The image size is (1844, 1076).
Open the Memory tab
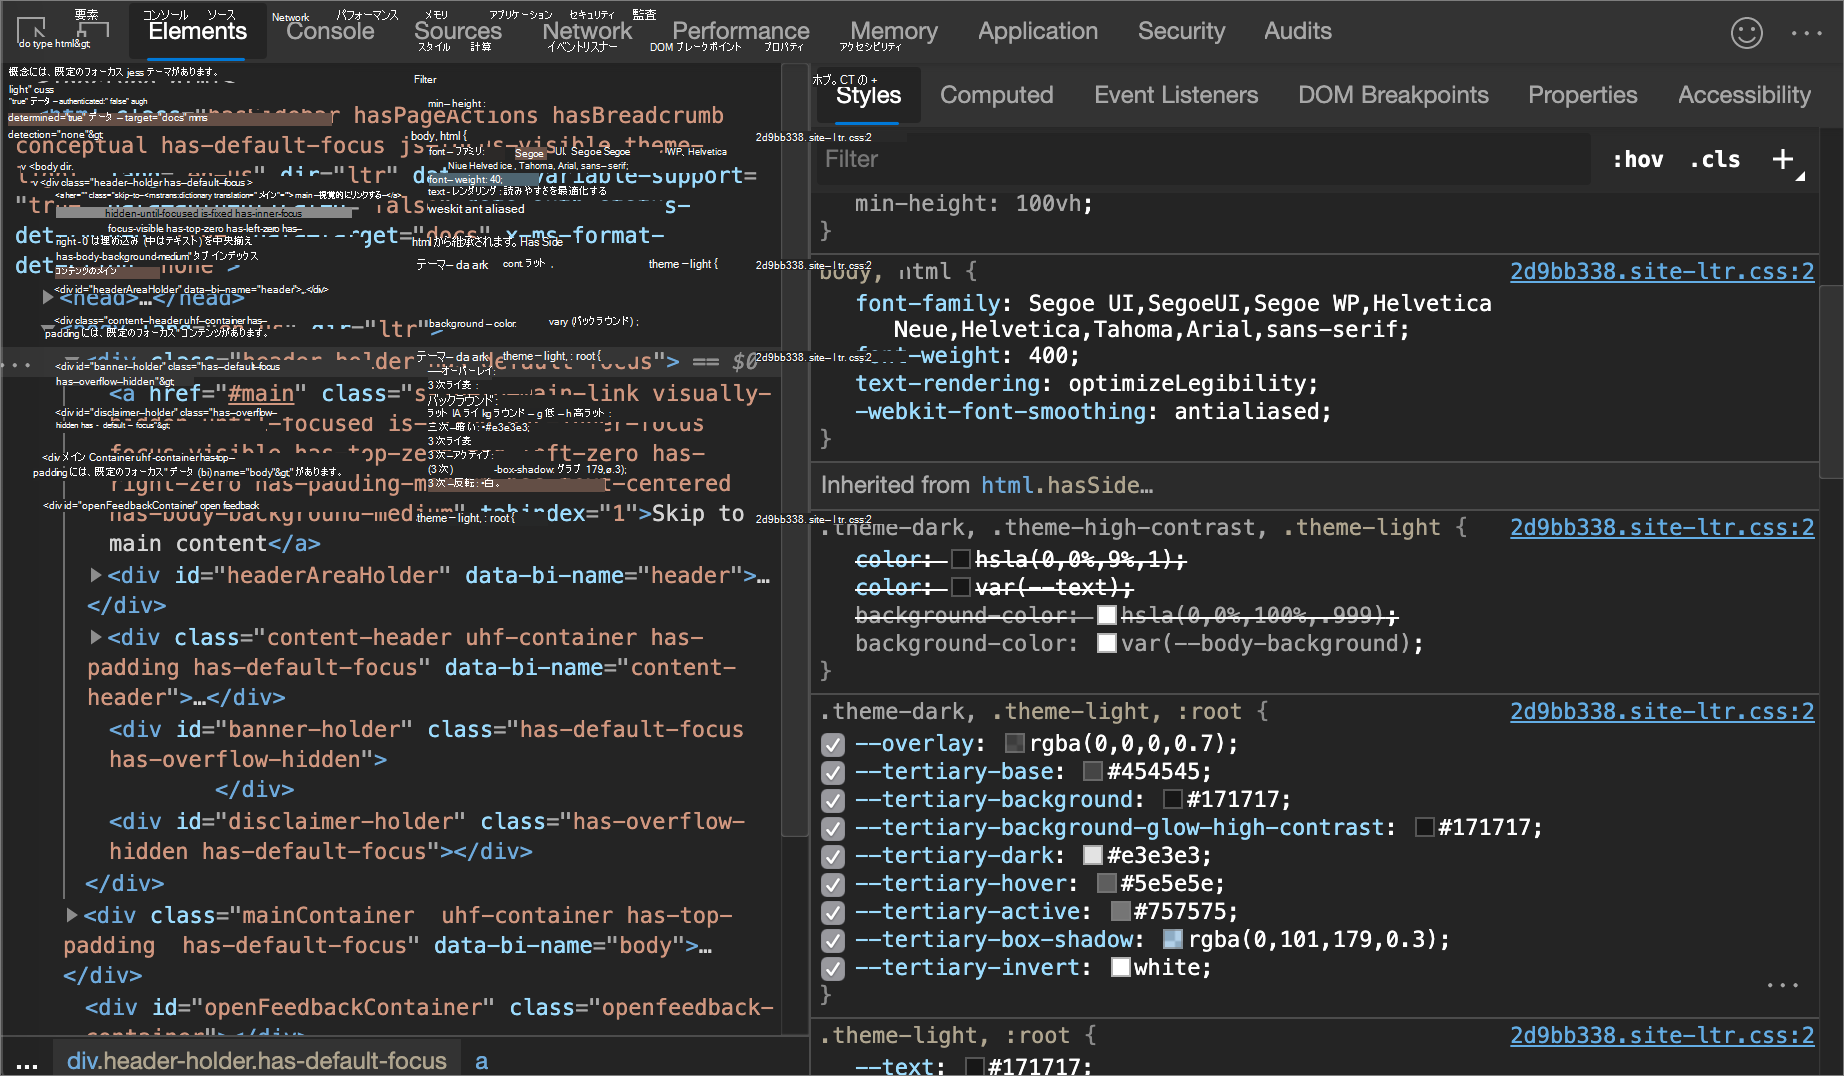pyautogui.click(x=894, y=31)
